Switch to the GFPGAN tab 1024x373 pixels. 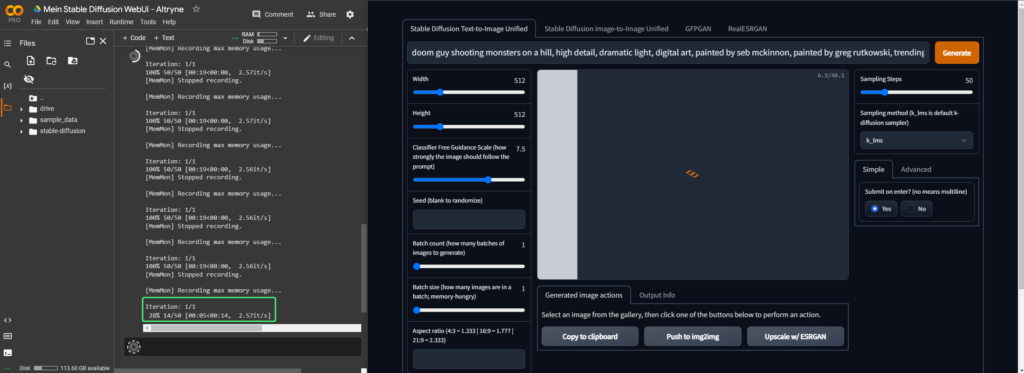pos(697,29)
